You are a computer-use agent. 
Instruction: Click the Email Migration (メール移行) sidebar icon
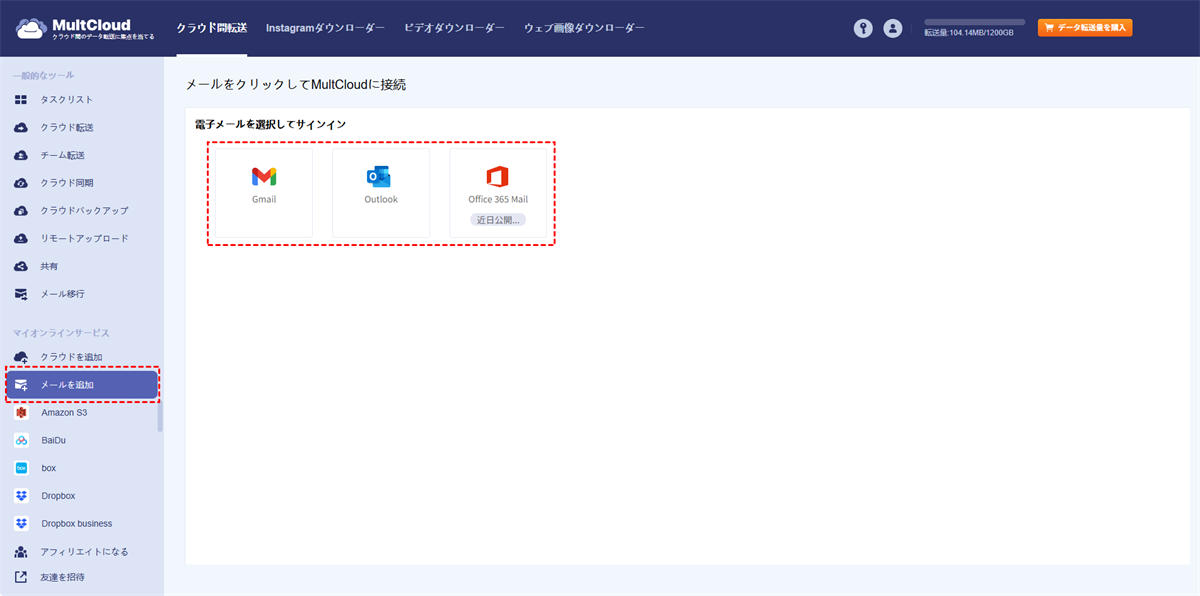(x=21, y=295)
